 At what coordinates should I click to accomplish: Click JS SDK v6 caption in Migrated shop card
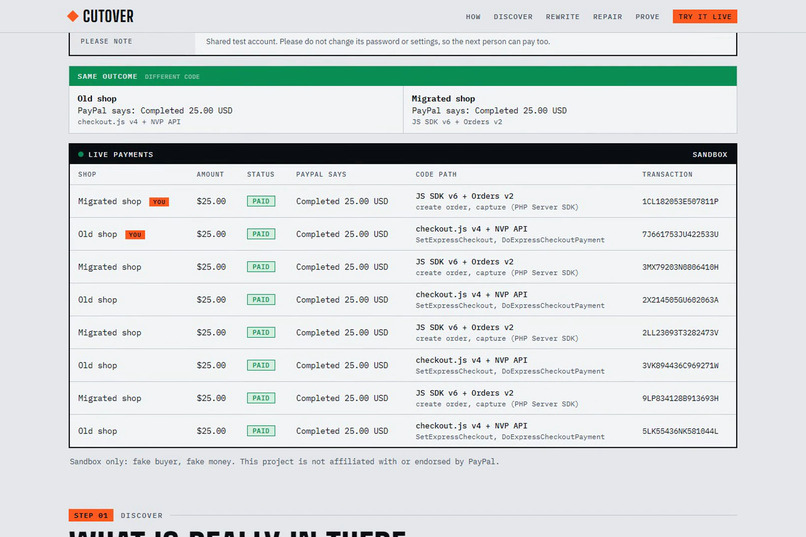click(456, 122)
